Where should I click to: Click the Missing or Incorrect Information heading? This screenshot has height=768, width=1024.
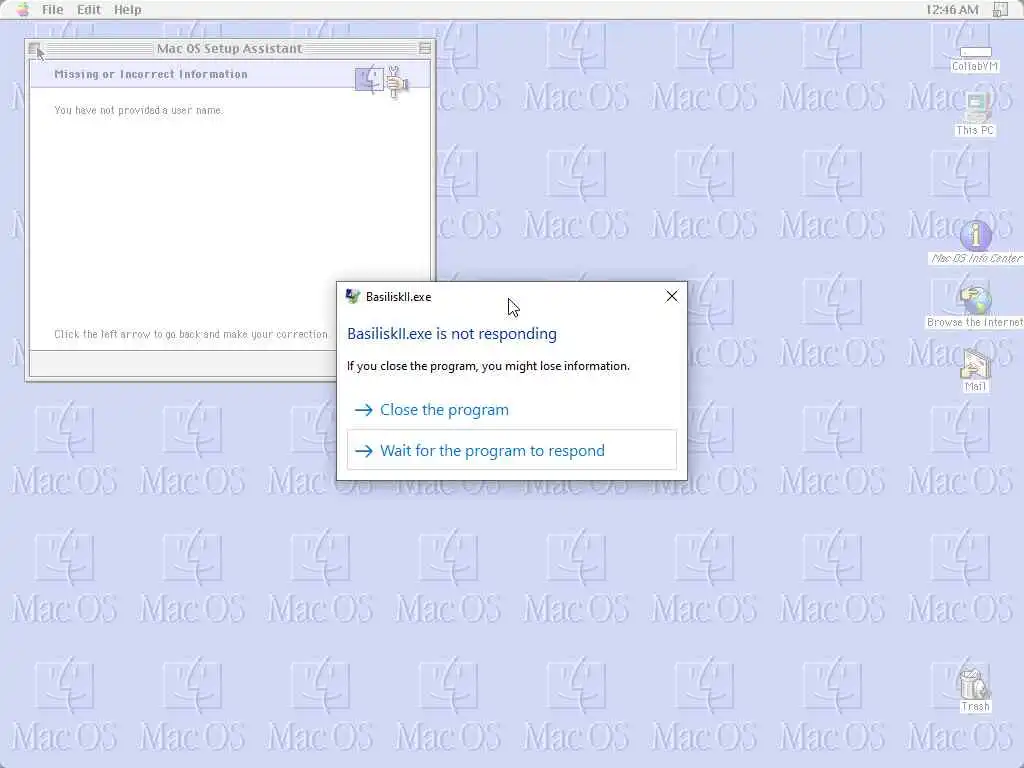click(151, 74)
